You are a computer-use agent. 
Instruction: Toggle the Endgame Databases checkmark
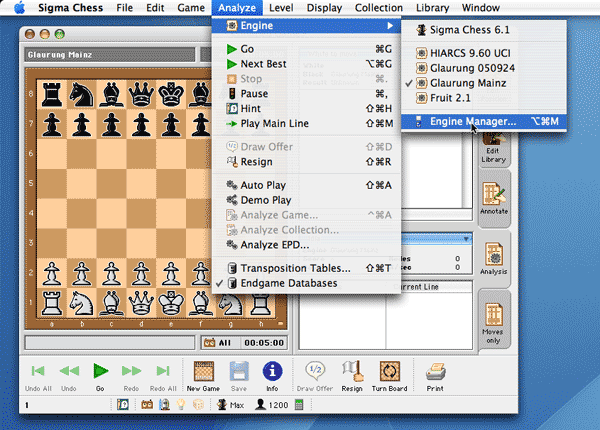[x=306, y=283]
